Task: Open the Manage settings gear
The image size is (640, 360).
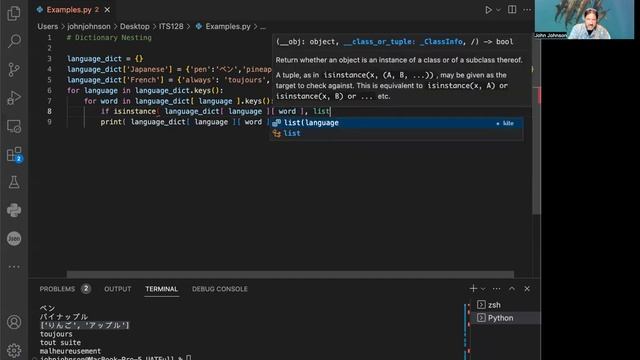Action: (x=14, y=350)
